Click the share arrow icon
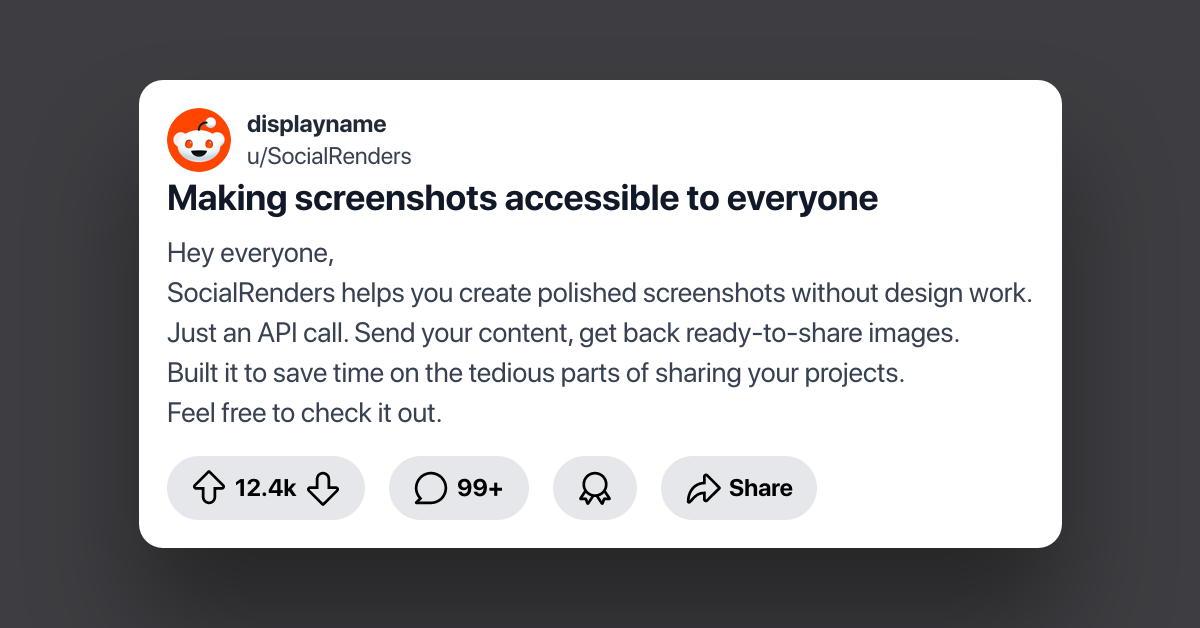Viewport: 1200px width, 628px height. coord(702,488)
